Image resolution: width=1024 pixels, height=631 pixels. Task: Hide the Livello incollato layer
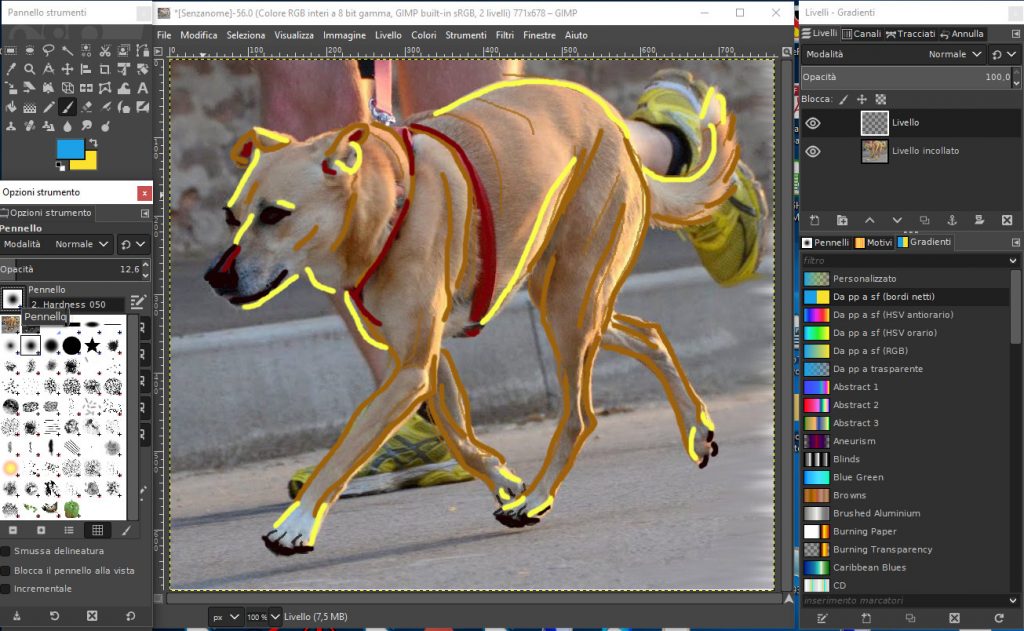click(812, 151)
